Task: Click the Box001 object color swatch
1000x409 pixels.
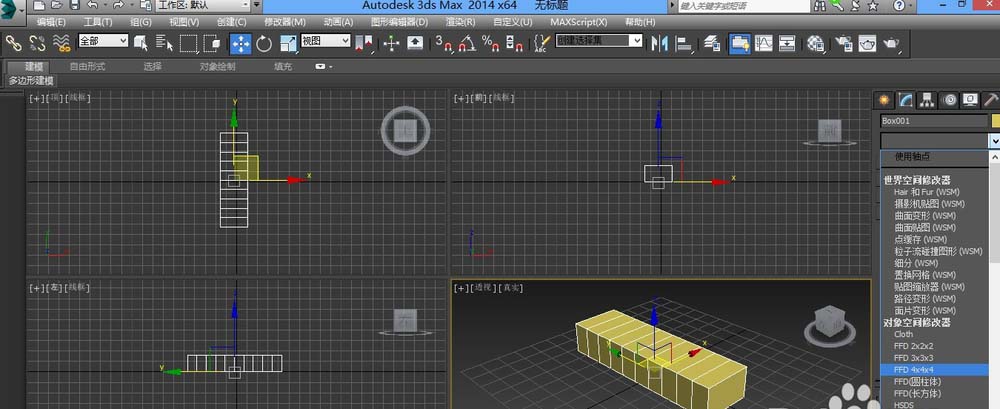Action: (x=996, y=121)
